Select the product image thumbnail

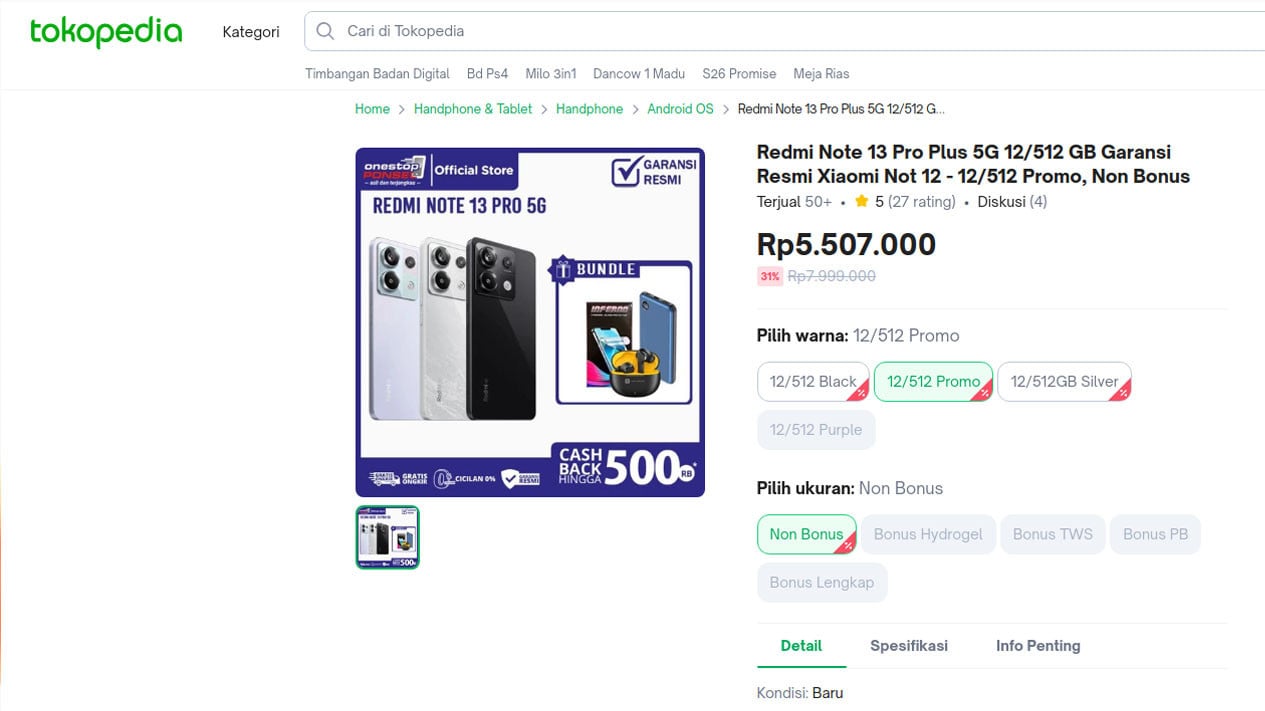pyautogui.click(x=388, y=538)
